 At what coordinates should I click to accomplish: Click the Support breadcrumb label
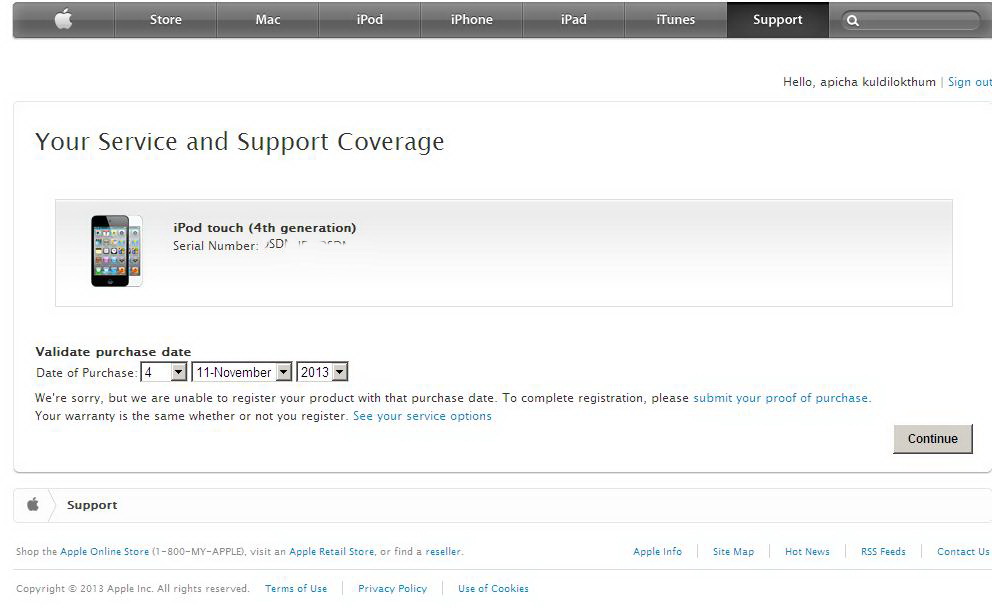[x=92, y=505]
